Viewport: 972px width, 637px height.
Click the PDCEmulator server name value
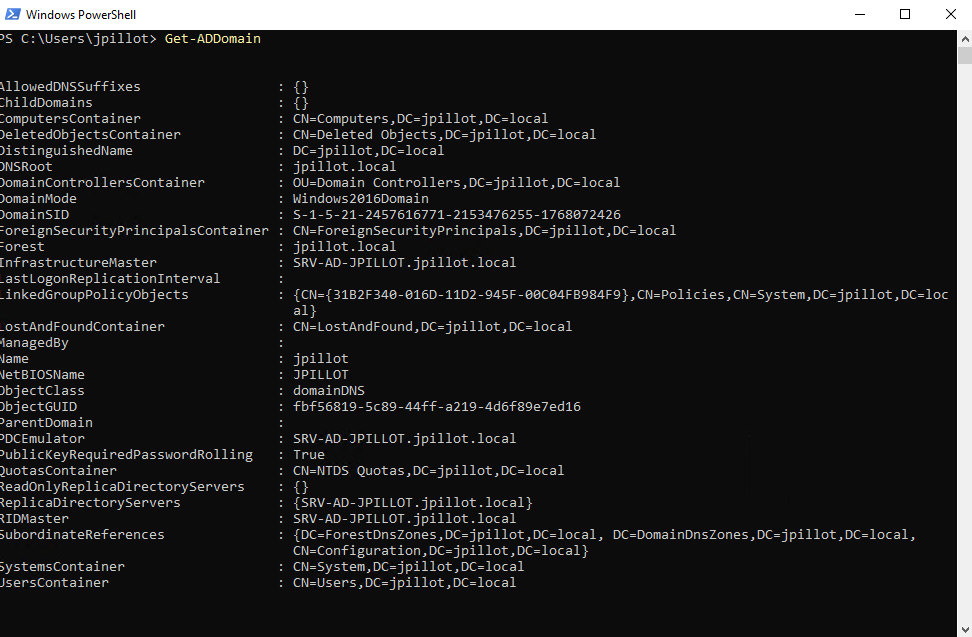click(405, 438)
